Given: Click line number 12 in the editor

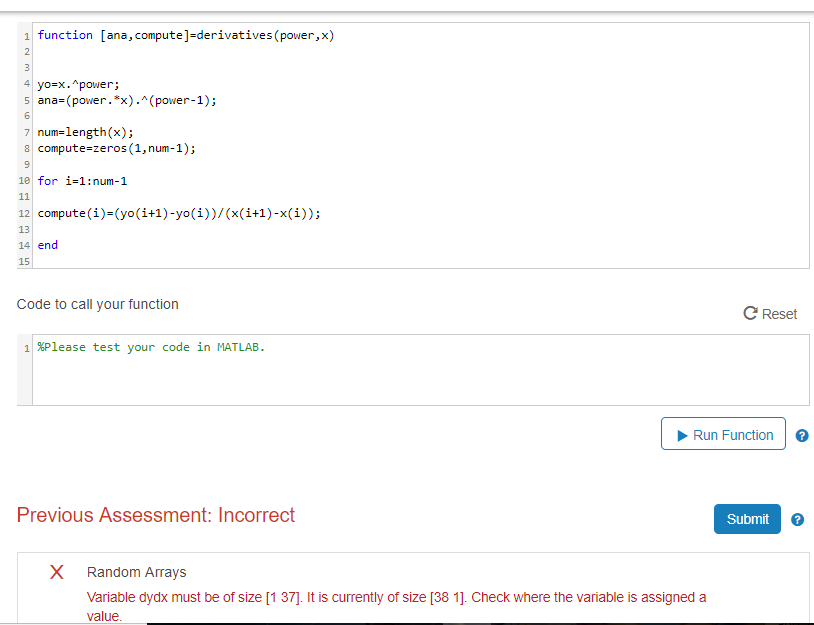Looking at the screenshot, I should pos(23,213).
